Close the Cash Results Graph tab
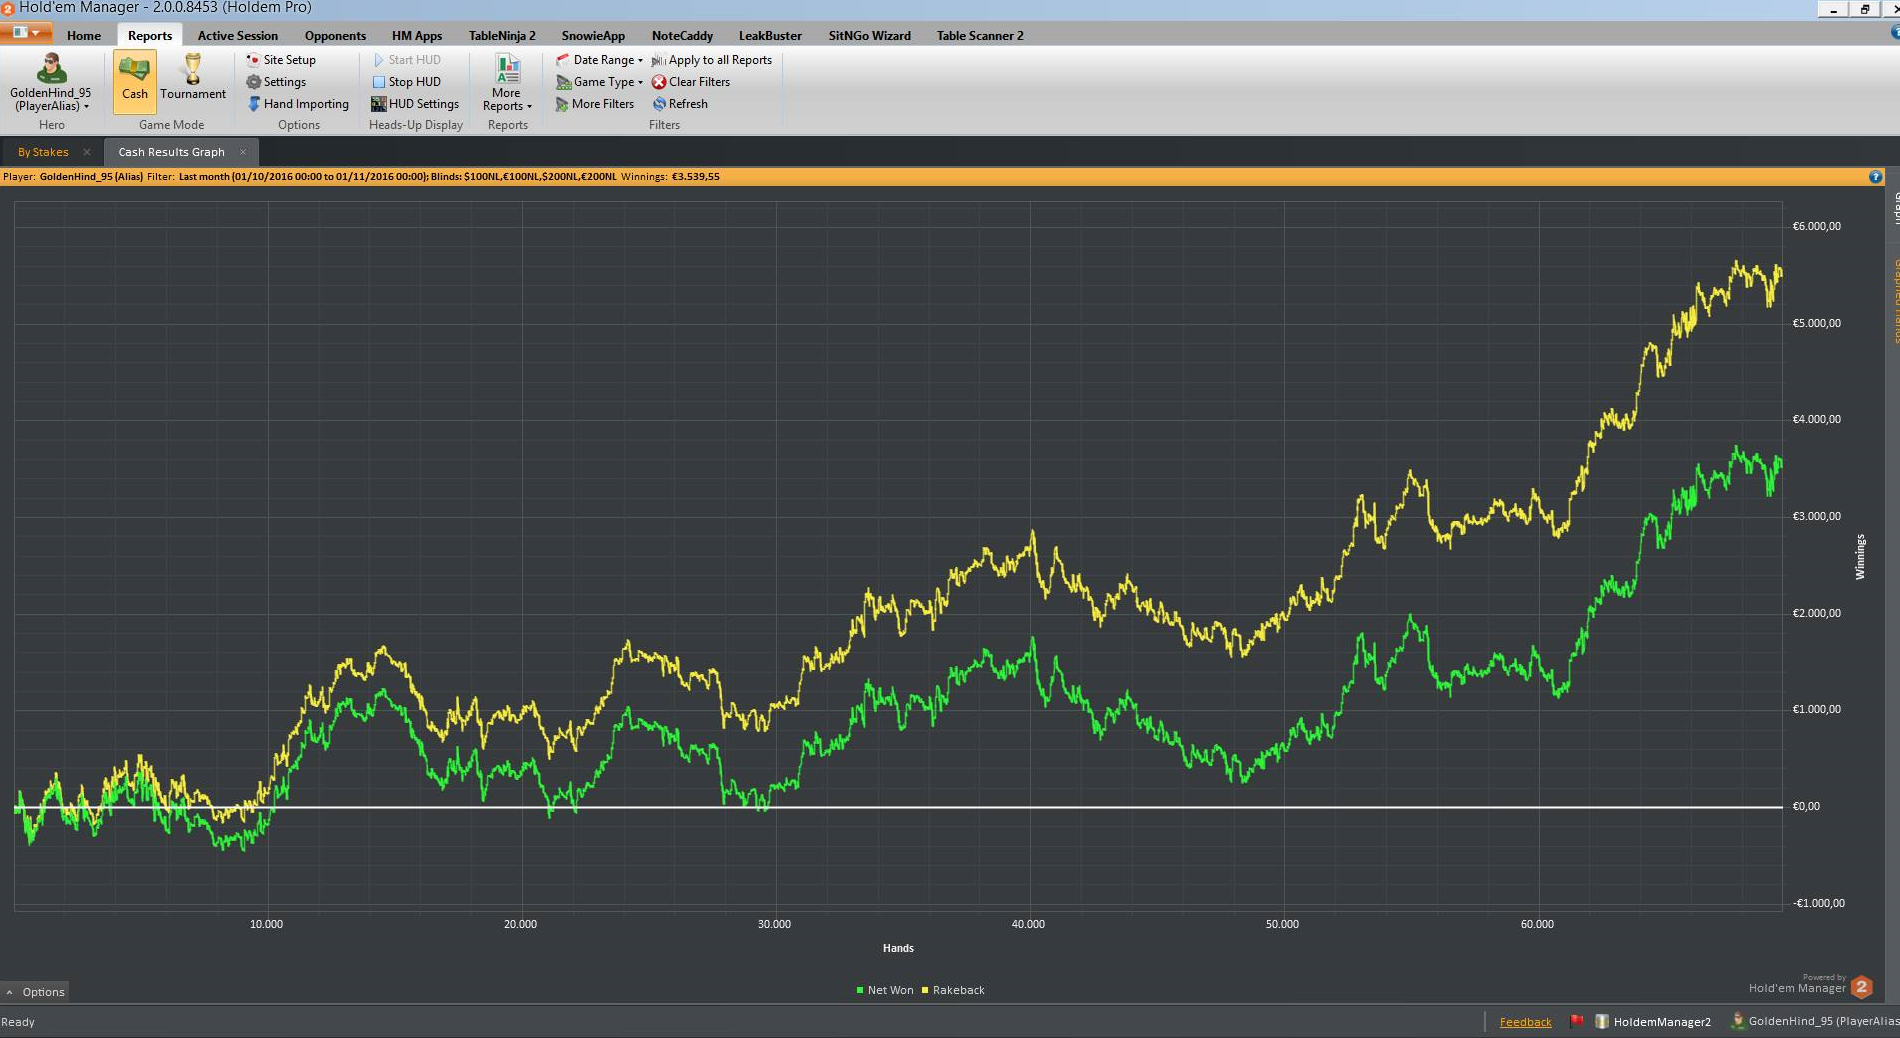Viewport: 1900px width, 1038px height. click(243, 152)
